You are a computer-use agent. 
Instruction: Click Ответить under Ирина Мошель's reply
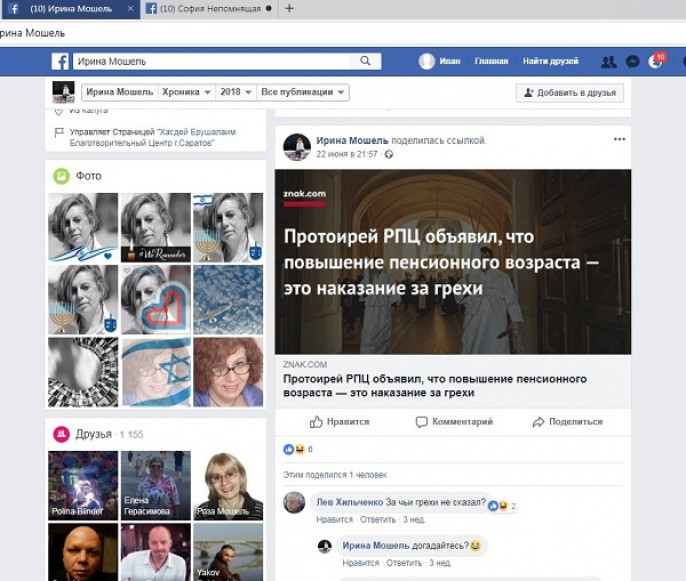point(404,563)
